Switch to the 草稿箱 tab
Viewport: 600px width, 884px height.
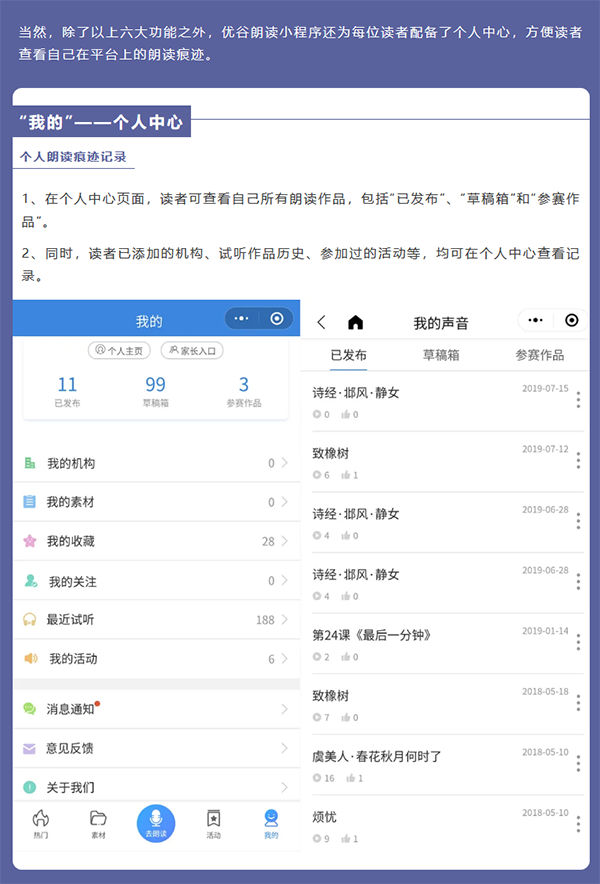[x=441, y=355]
